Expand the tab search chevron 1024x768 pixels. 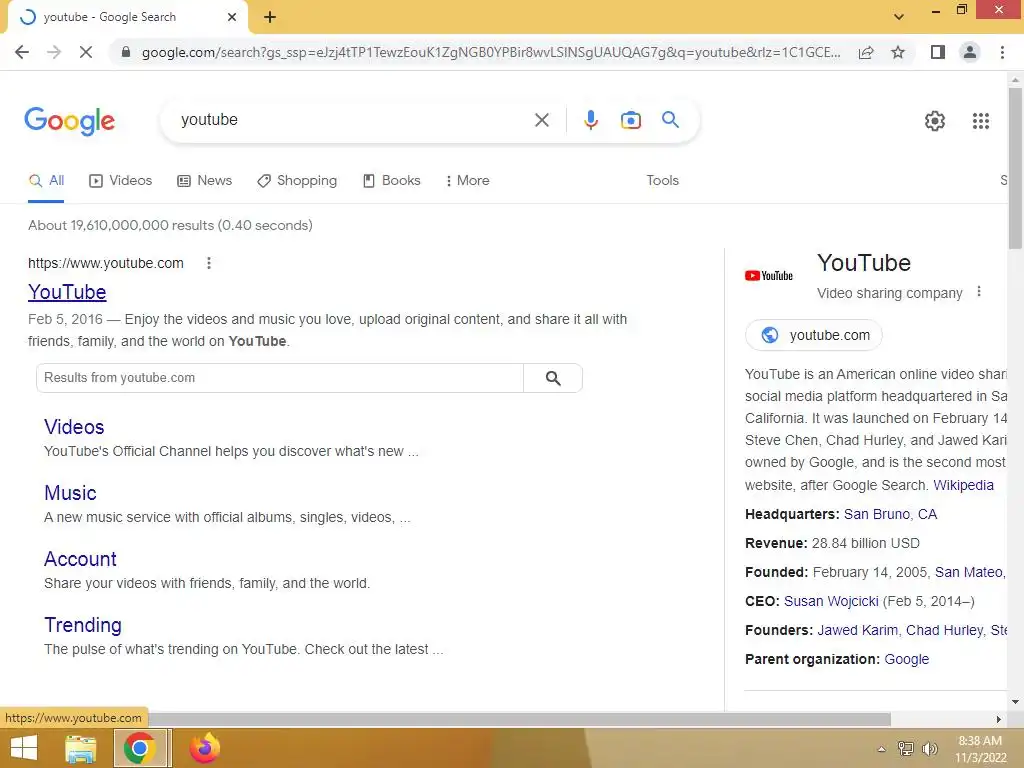pyautogui.click(x=899, y=17)
